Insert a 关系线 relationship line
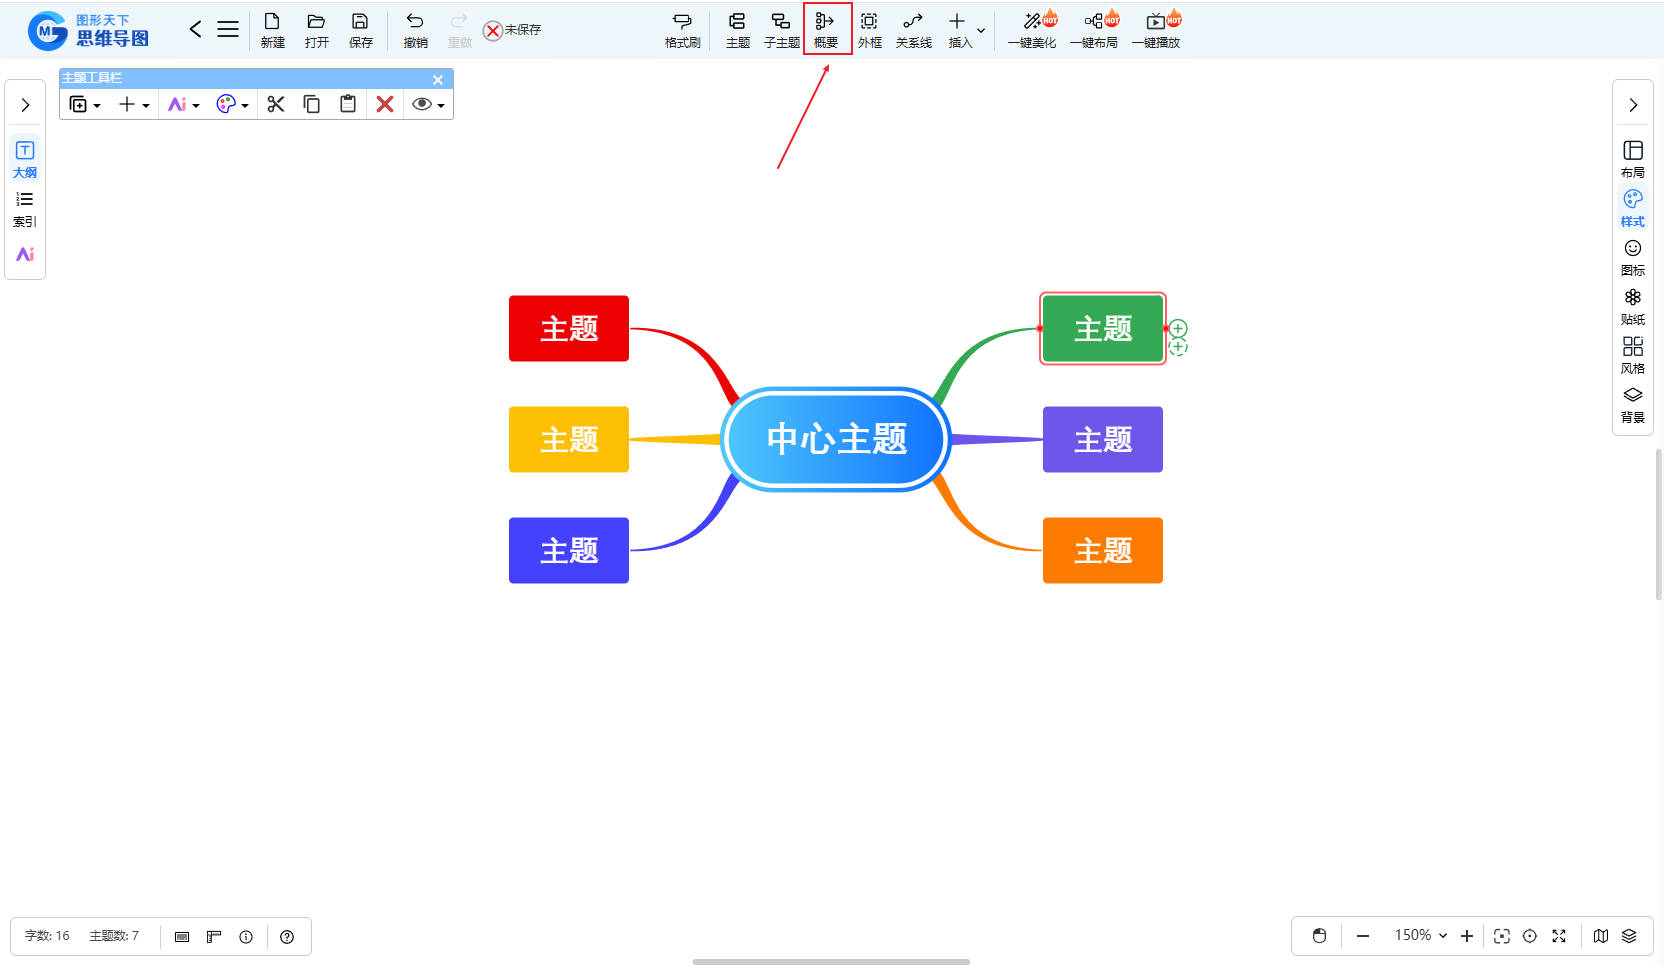This screenshot has width=1664, height=966. coord(913,29)
